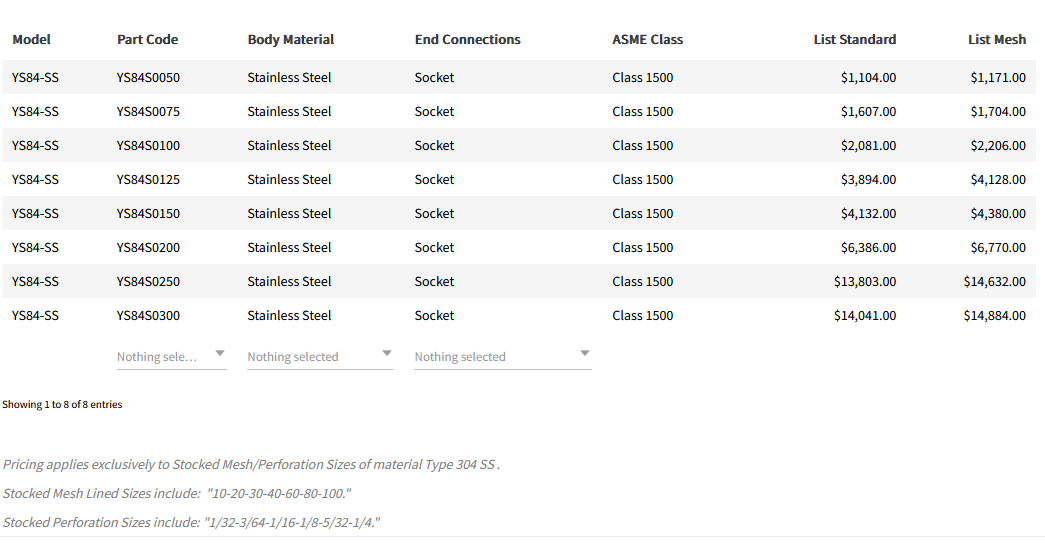Click part code YS84S0125 row
1045x551 pixels.
coord(149,180)
